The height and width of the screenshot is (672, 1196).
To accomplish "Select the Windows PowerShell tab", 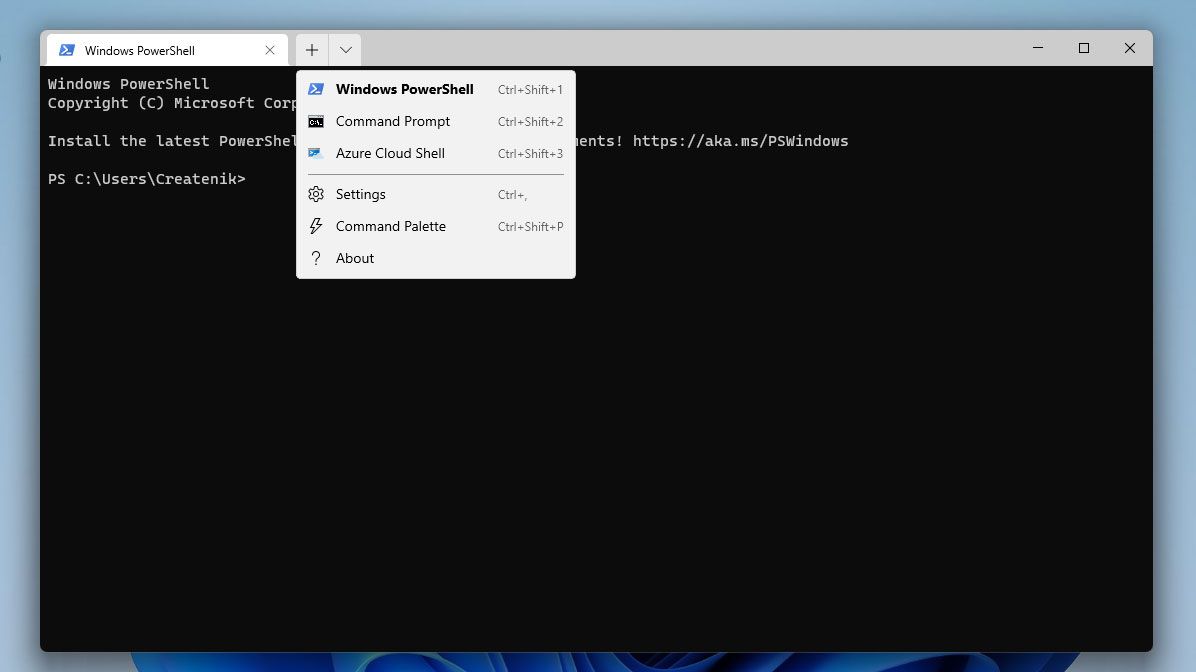I will (x=167, y=50).
